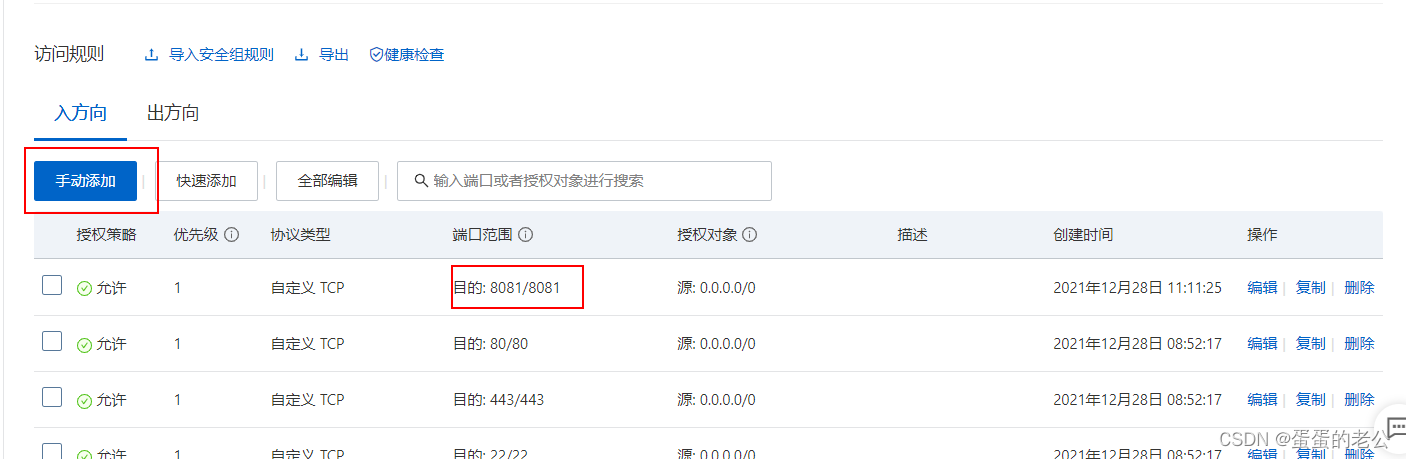Click the info icon next to 授权对象
The height and width of the screenshot is (459, 1406).
(x=749, y=235)
